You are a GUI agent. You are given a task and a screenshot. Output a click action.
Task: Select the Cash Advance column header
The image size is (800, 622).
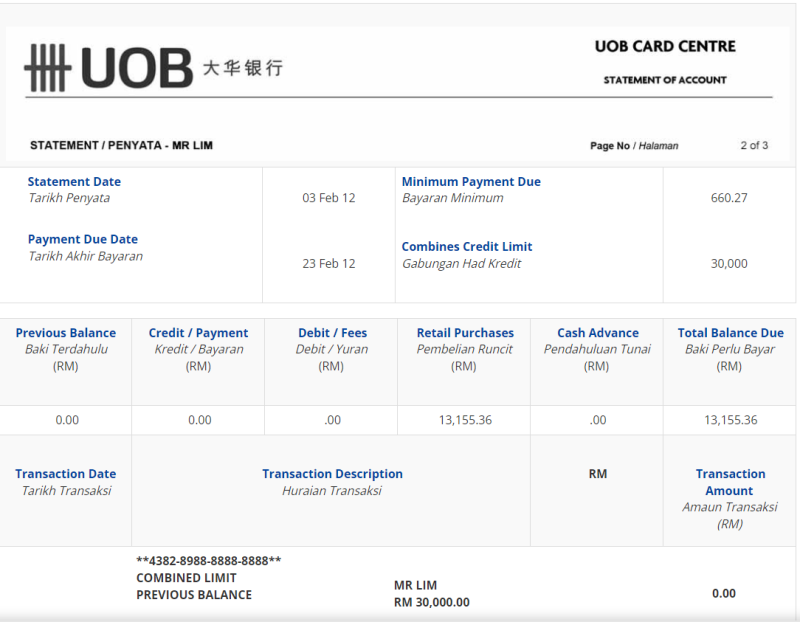tap(598, 333)
